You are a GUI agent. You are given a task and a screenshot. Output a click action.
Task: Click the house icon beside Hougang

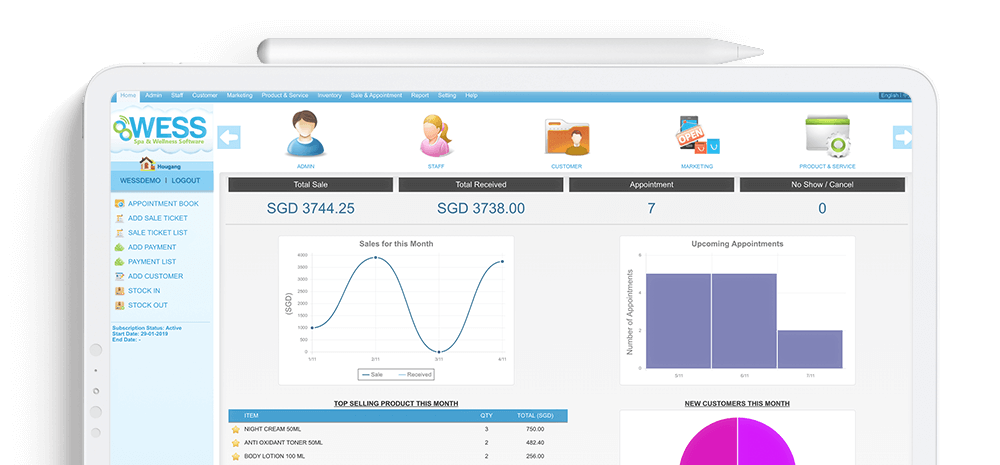click(x=147, y=164)
